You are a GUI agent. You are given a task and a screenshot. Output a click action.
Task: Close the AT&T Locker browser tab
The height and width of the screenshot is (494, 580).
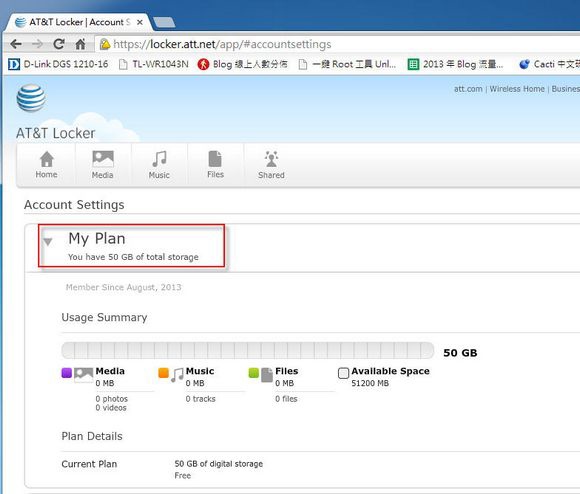coord(140,22)
